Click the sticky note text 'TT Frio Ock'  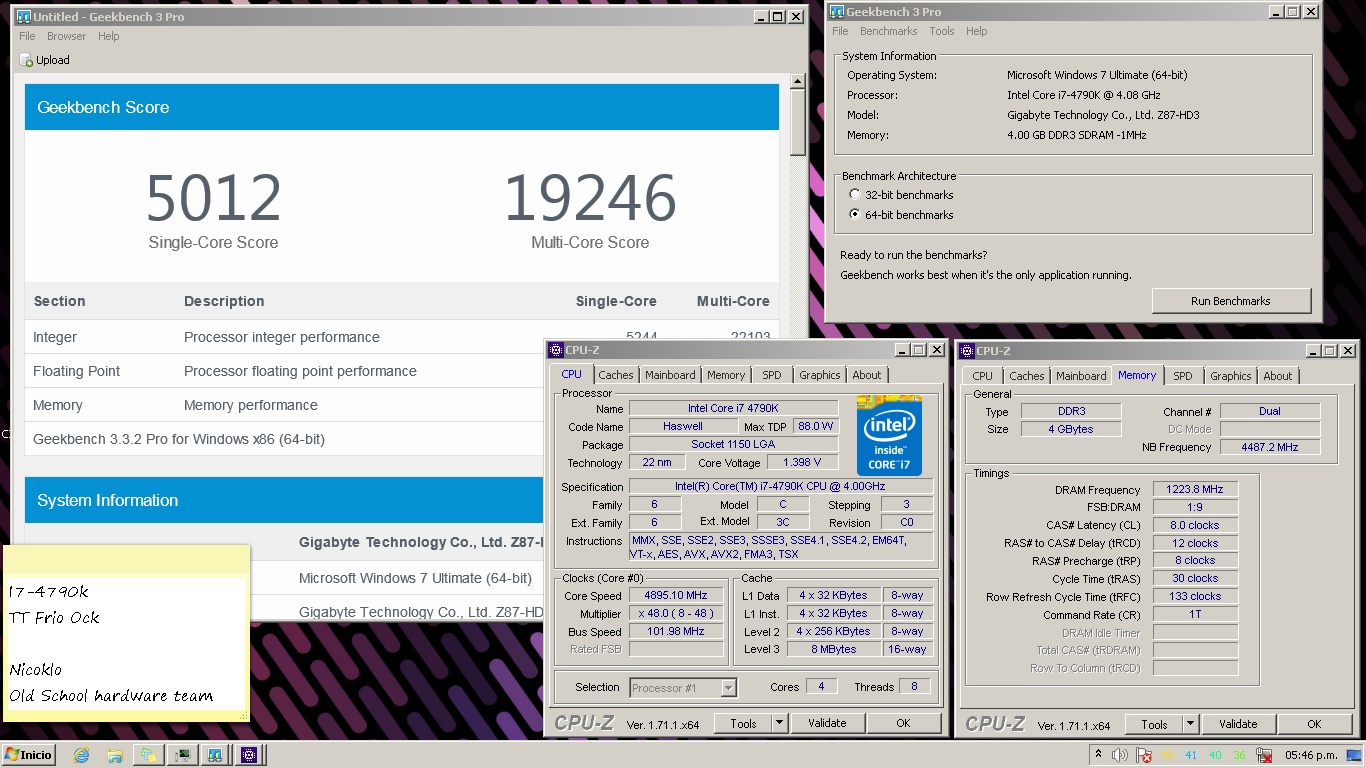click(x=55, y=618)
